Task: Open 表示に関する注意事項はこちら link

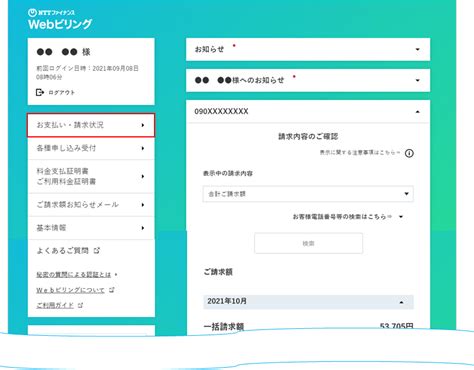Action: [360, 153]
